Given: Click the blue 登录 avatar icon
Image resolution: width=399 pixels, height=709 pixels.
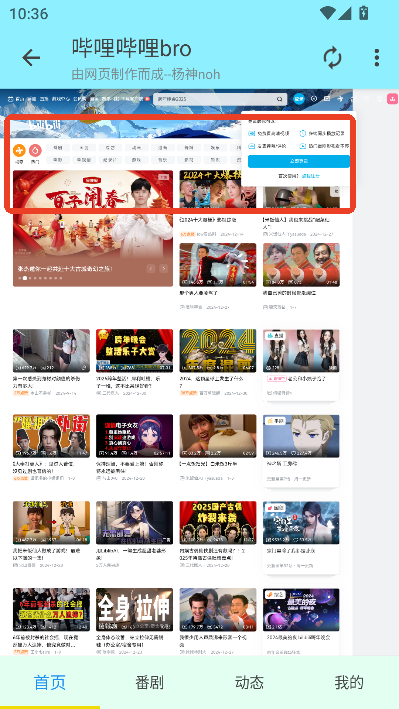Looking at the screenshot, I should click(299, 99).
